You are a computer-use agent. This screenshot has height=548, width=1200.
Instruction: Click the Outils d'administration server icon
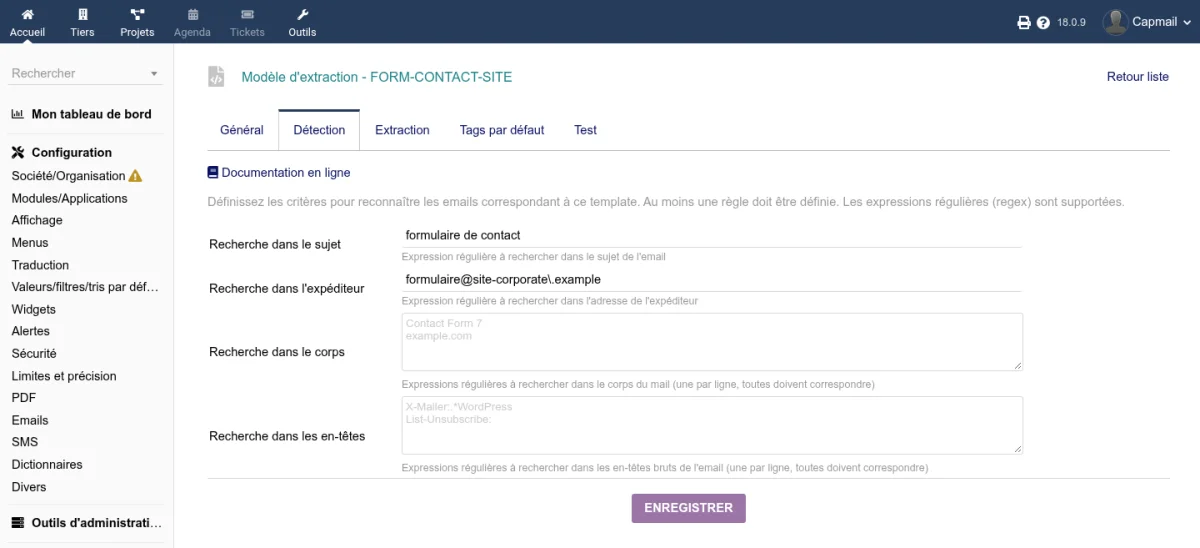[x=18, y=523]
